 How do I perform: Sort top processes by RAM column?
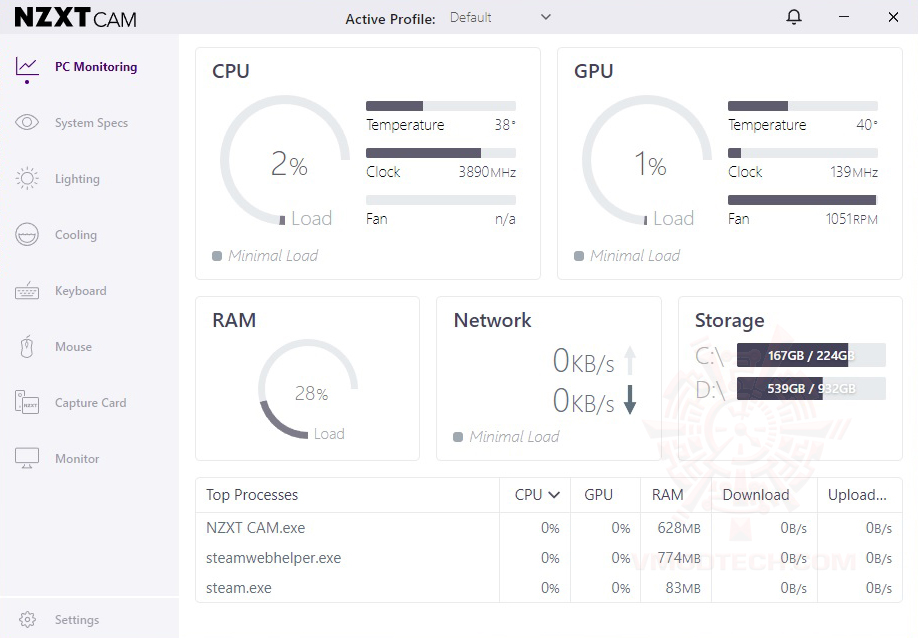click(667, 495)
